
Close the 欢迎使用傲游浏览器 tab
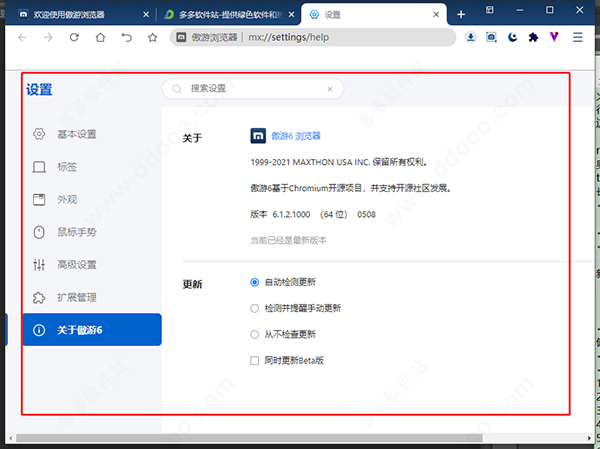click(146, 15)
